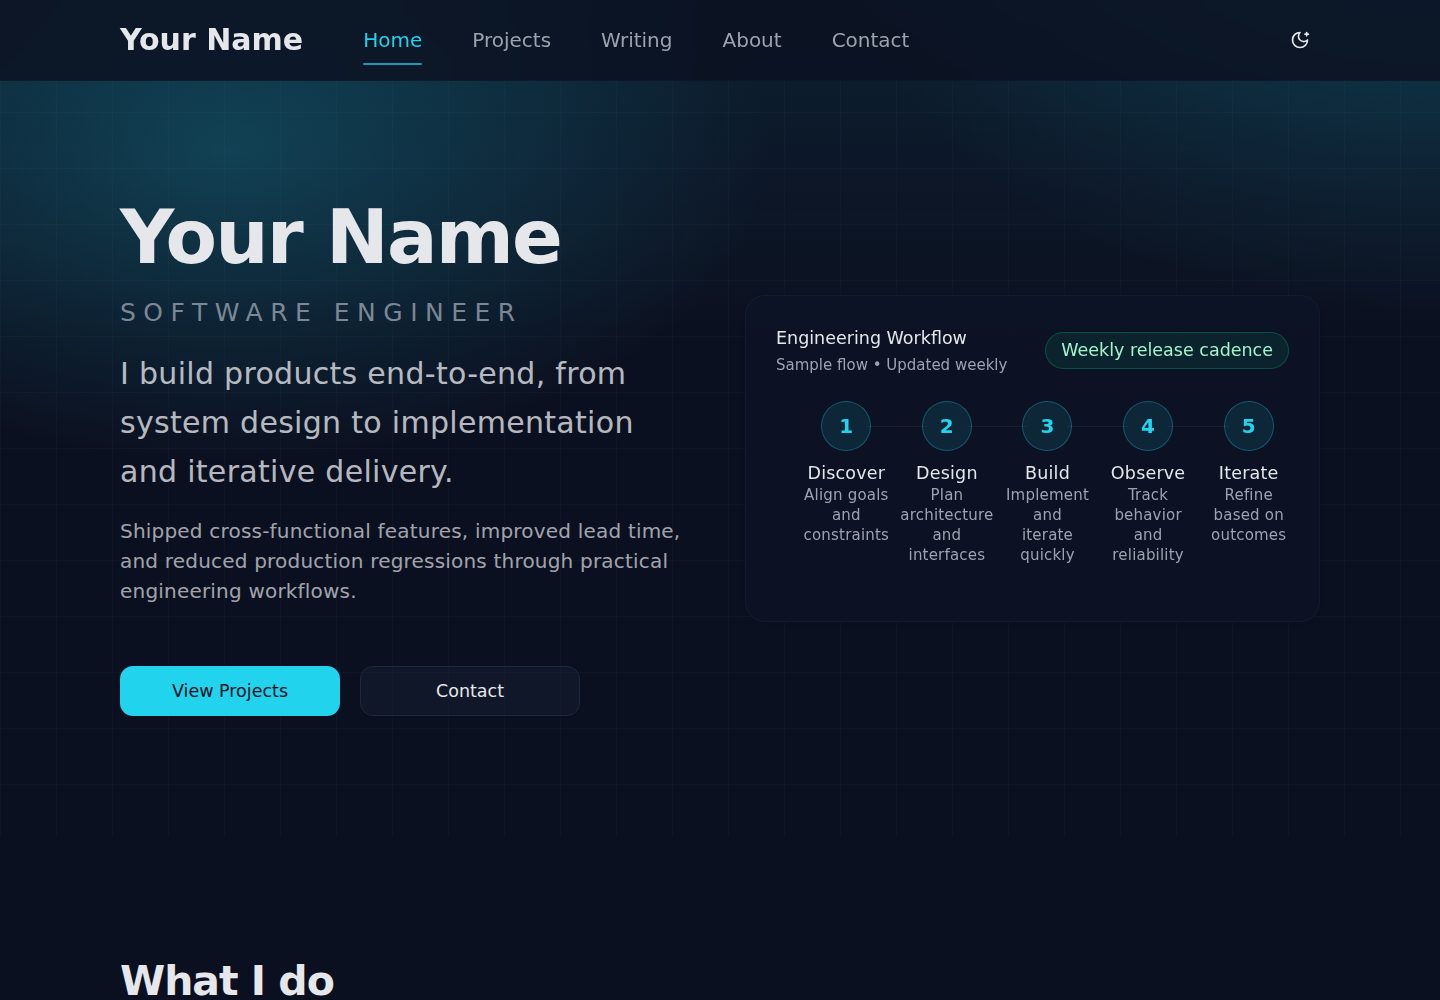Click the hero Contact button
Image resolution: width=1440 pixels, height=1000 pixels.
click(470, 691)
